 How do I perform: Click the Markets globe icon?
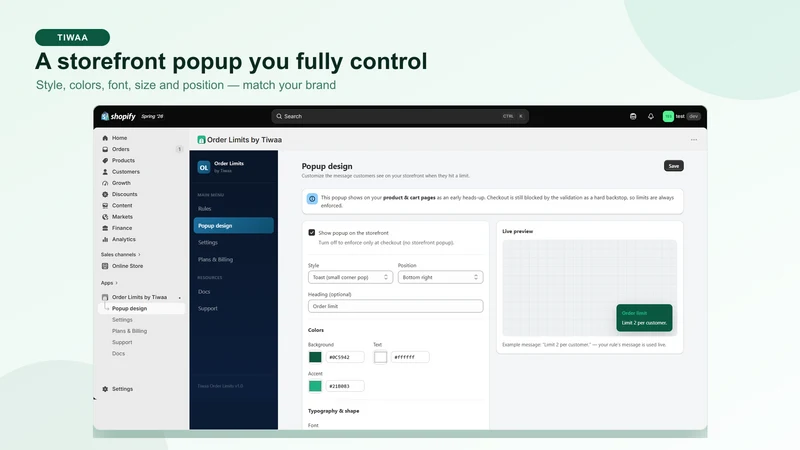[x=105, y=217]
